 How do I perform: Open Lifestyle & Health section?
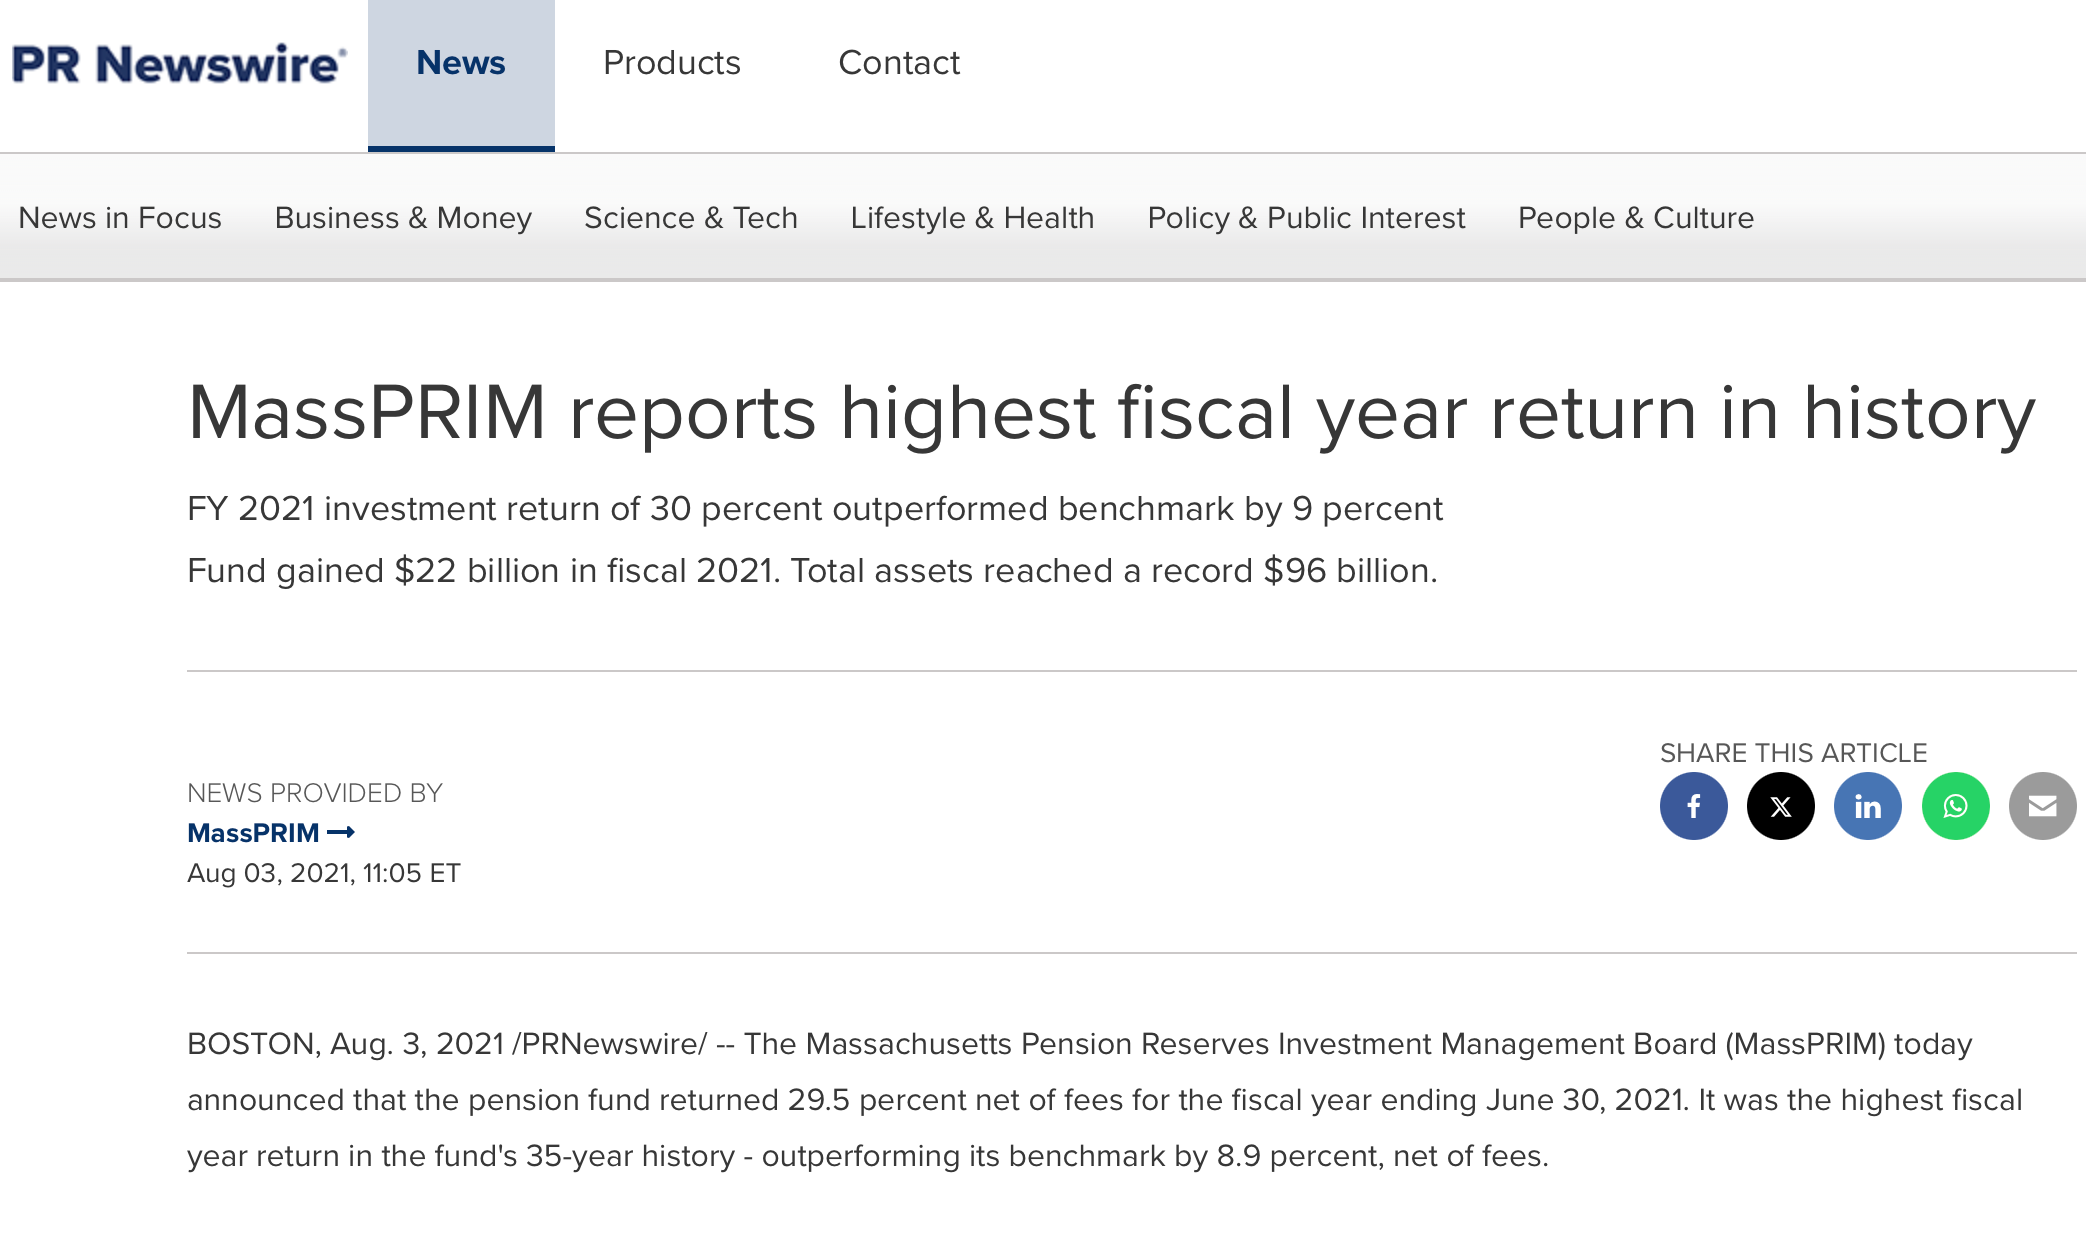click(972, 218)
